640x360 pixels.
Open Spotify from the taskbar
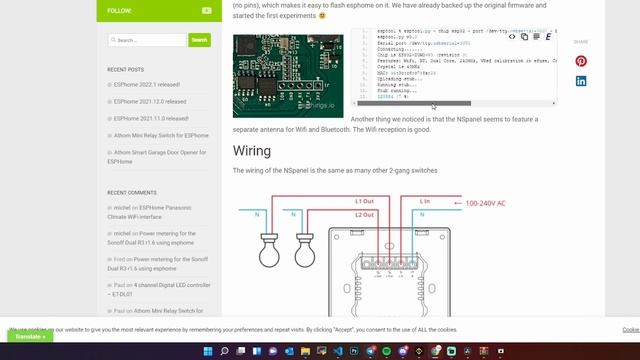tap(387, 351)
